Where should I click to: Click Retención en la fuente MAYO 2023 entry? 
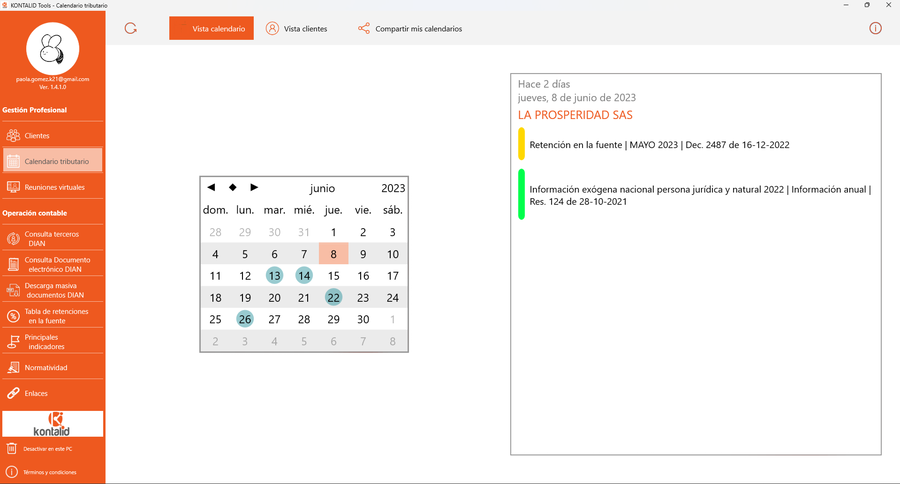(x=659, y=145)
